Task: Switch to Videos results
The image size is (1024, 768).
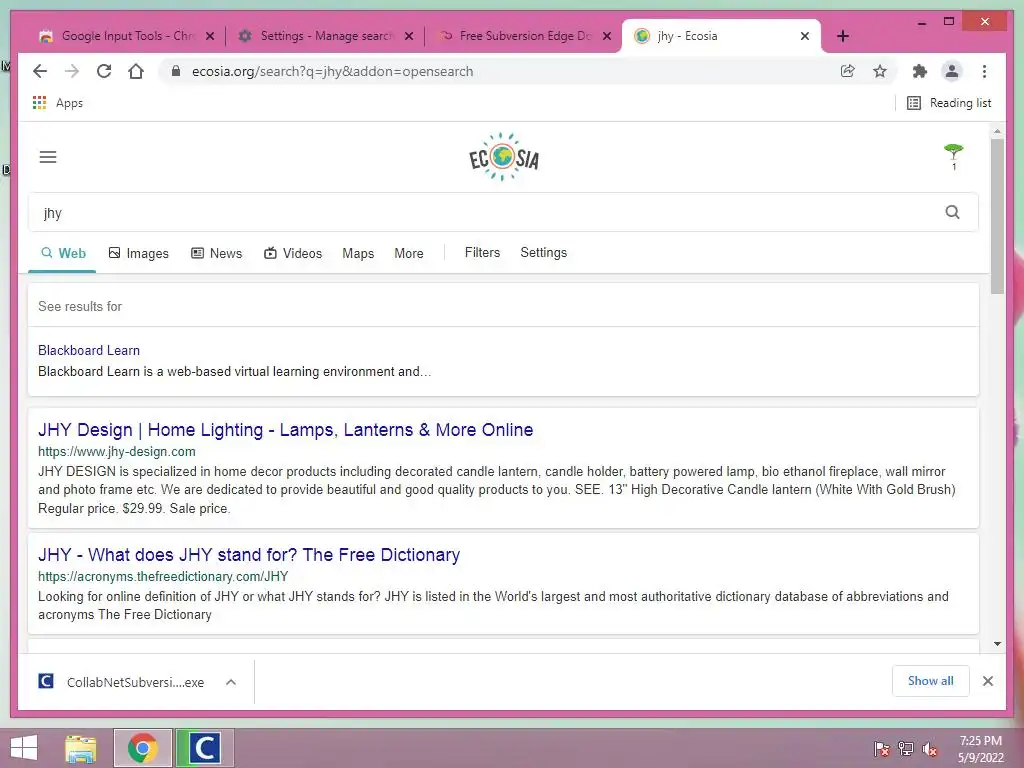Action: point(293,253)
